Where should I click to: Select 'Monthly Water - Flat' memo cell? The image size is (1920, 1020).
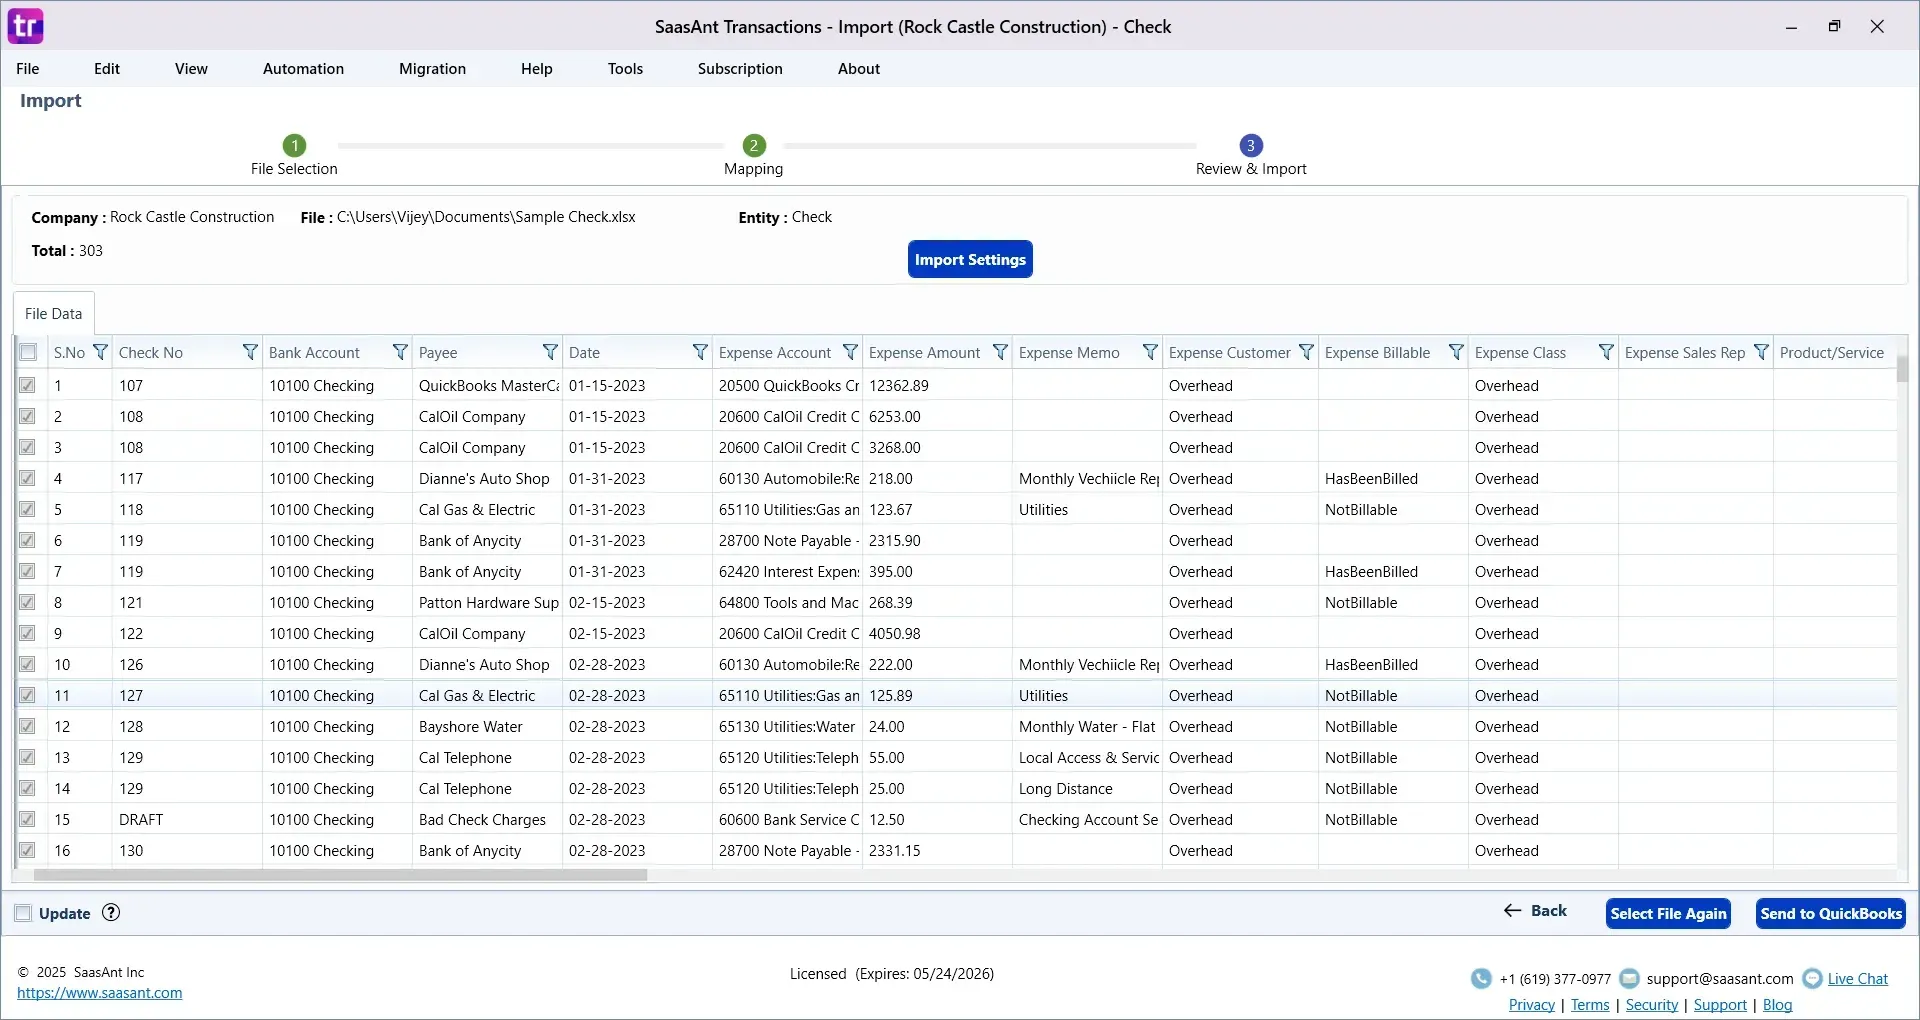coord(1087,726)
